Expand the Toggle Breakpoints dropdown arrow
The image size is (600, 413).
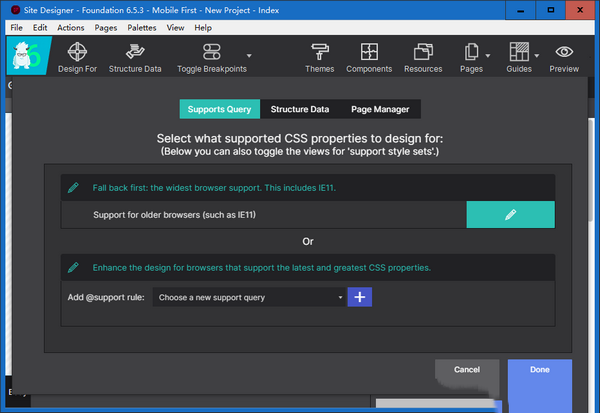tap(249, 56)
